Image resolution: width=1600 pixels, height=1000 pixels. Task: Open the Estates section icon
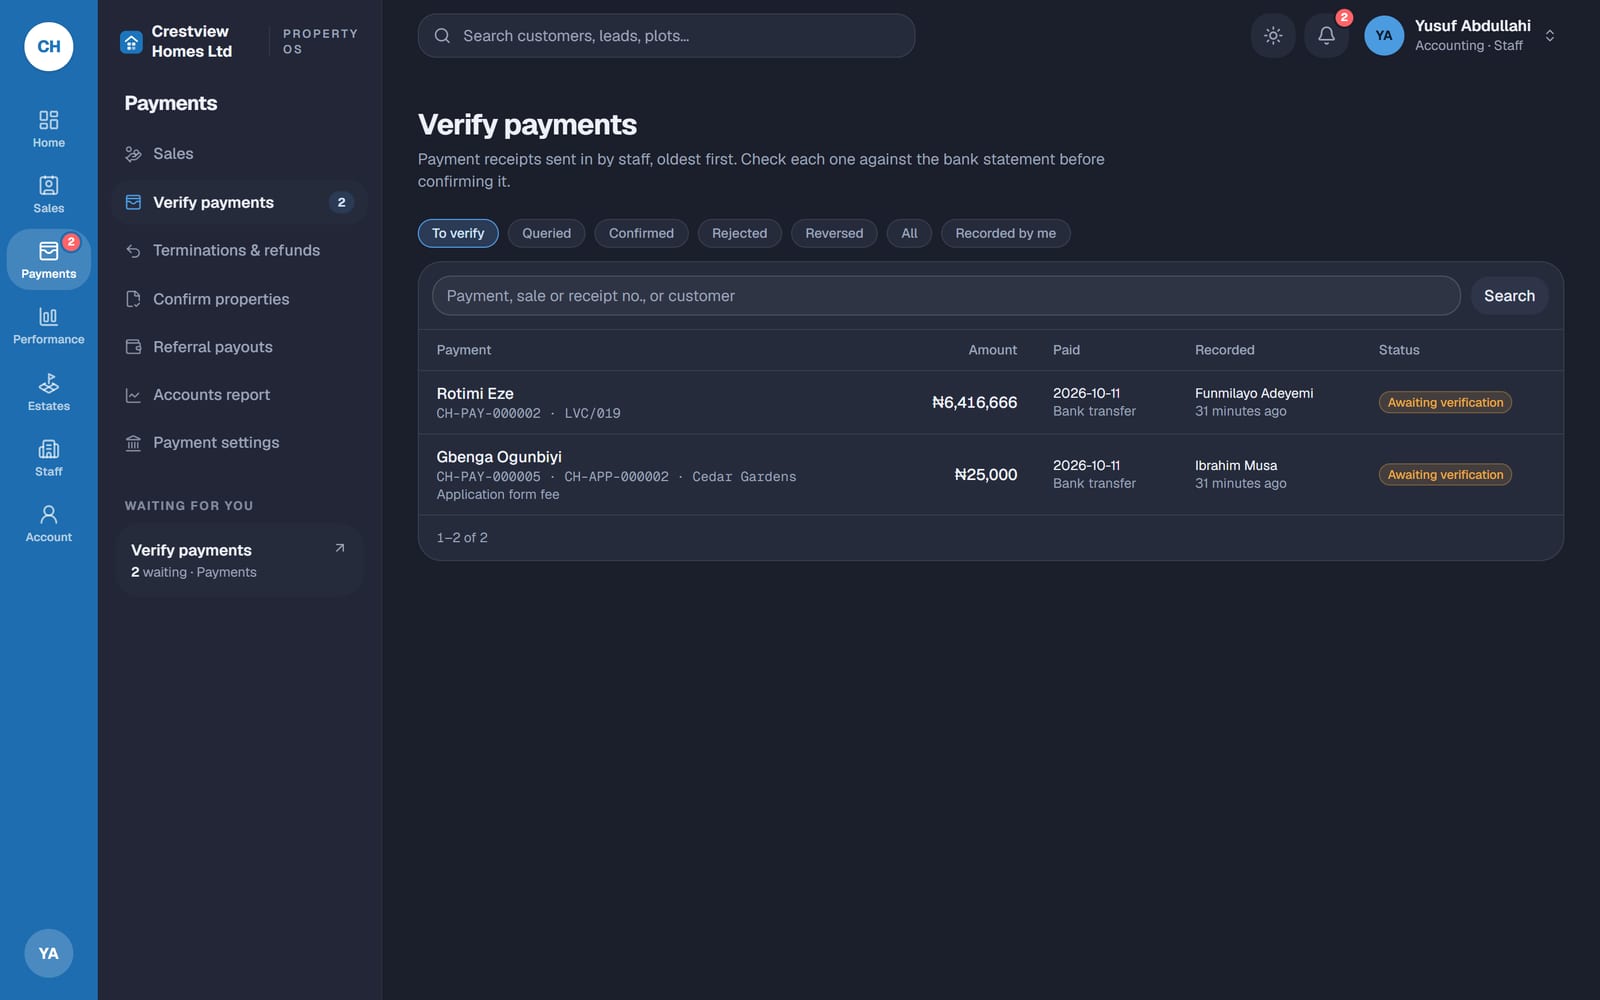(x=48, y=392)
